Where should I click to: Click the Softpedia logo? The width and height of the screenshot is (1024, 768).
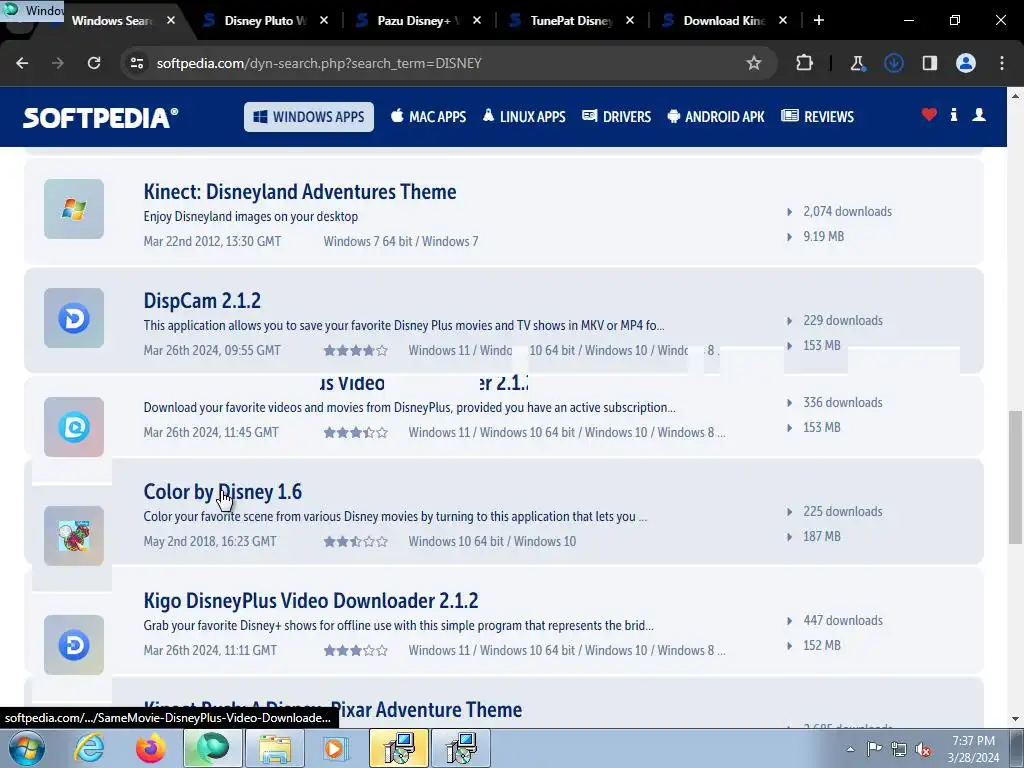101,118
